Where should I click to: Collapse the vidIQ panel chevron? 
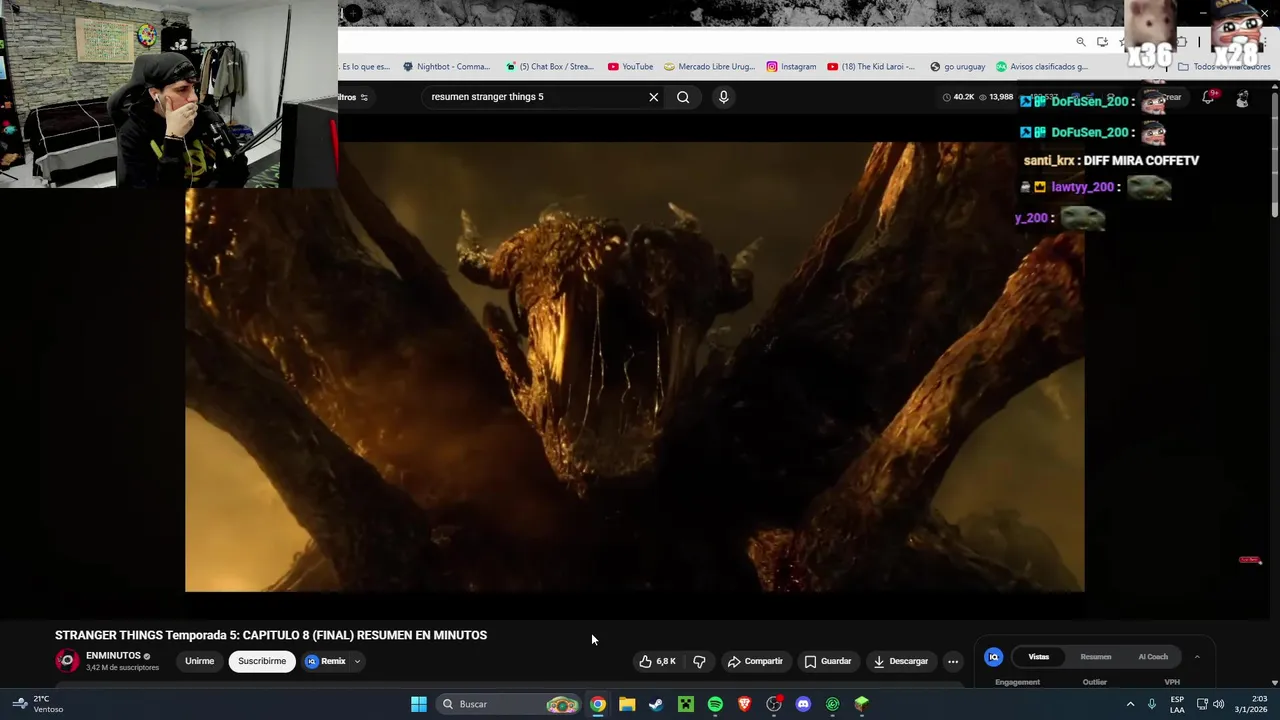(1197, 657)
